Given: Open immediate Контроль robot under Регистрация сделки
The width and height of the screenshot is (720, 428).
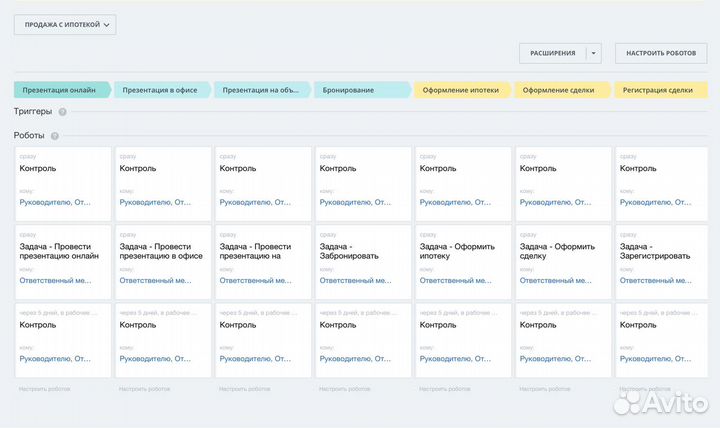Looking at the screenshot, I should pyautogui.click(x=662, y=184).
